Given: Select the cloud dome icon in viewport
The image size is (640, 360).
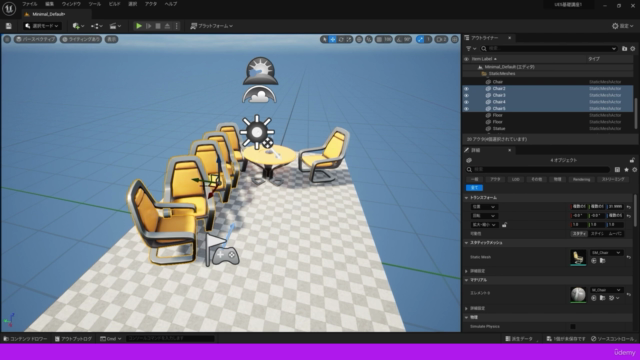Looking at the screenshot, I should pos(259,95).
